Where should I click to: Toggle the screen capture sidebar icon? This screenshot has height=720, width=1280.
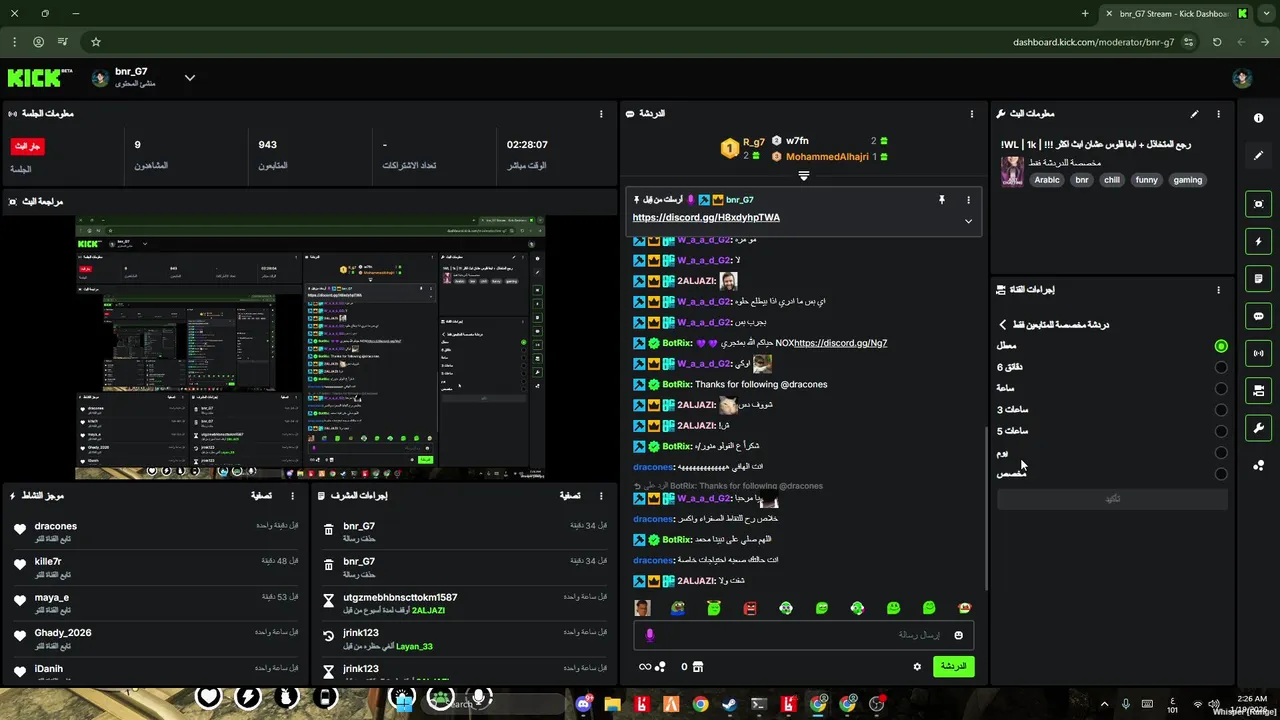coord(1258,204)
